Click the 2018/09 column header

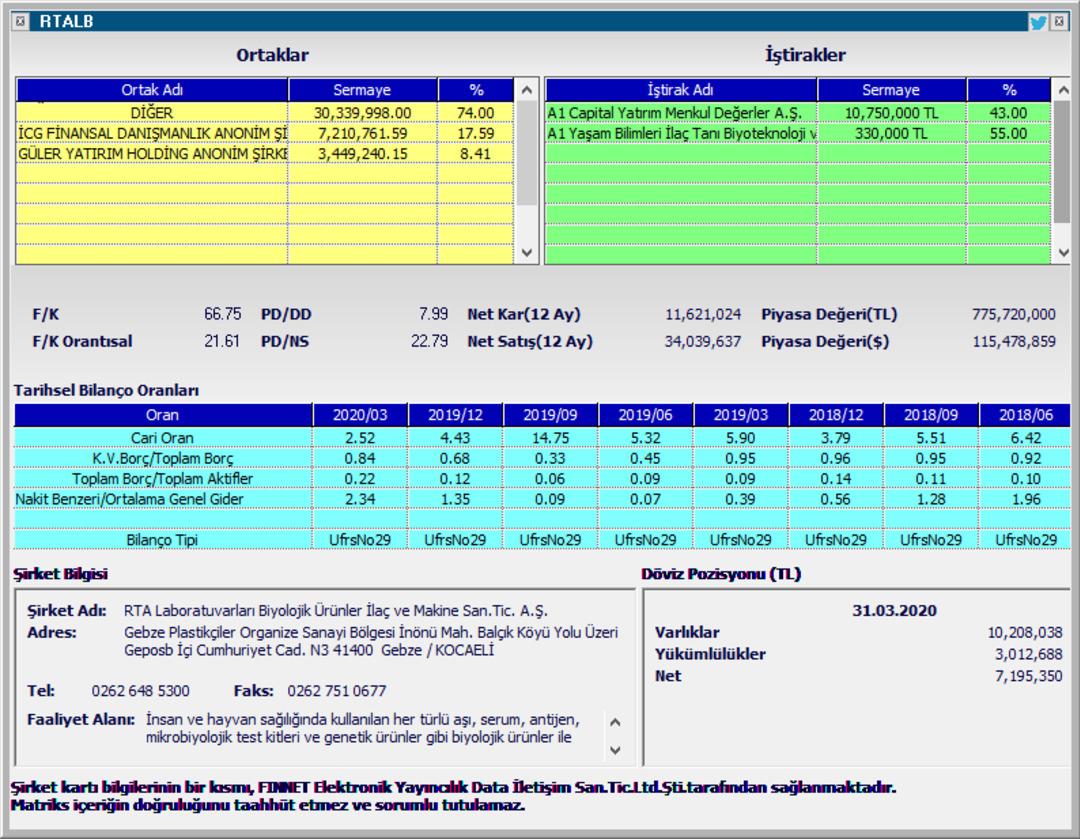pyautogui.click(x=931, y=415)
